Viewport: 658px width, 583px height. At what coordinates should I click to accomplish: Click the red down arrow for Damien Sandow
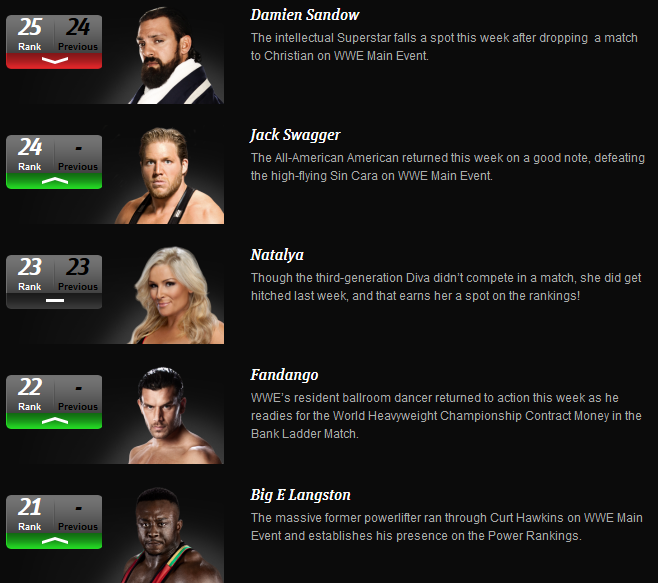pyautogui.click(x=55, y=60)
